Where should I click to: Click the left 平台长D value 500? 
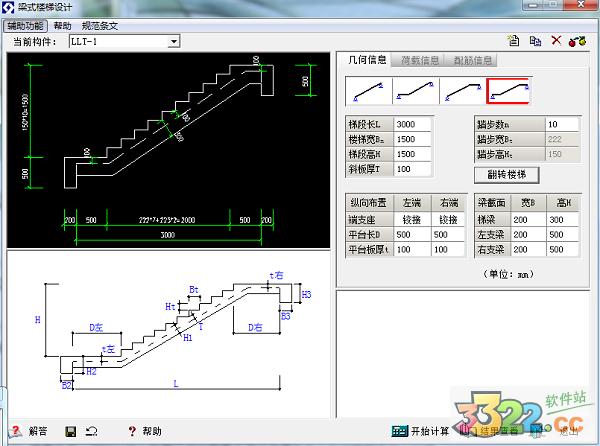click(412, 234)
